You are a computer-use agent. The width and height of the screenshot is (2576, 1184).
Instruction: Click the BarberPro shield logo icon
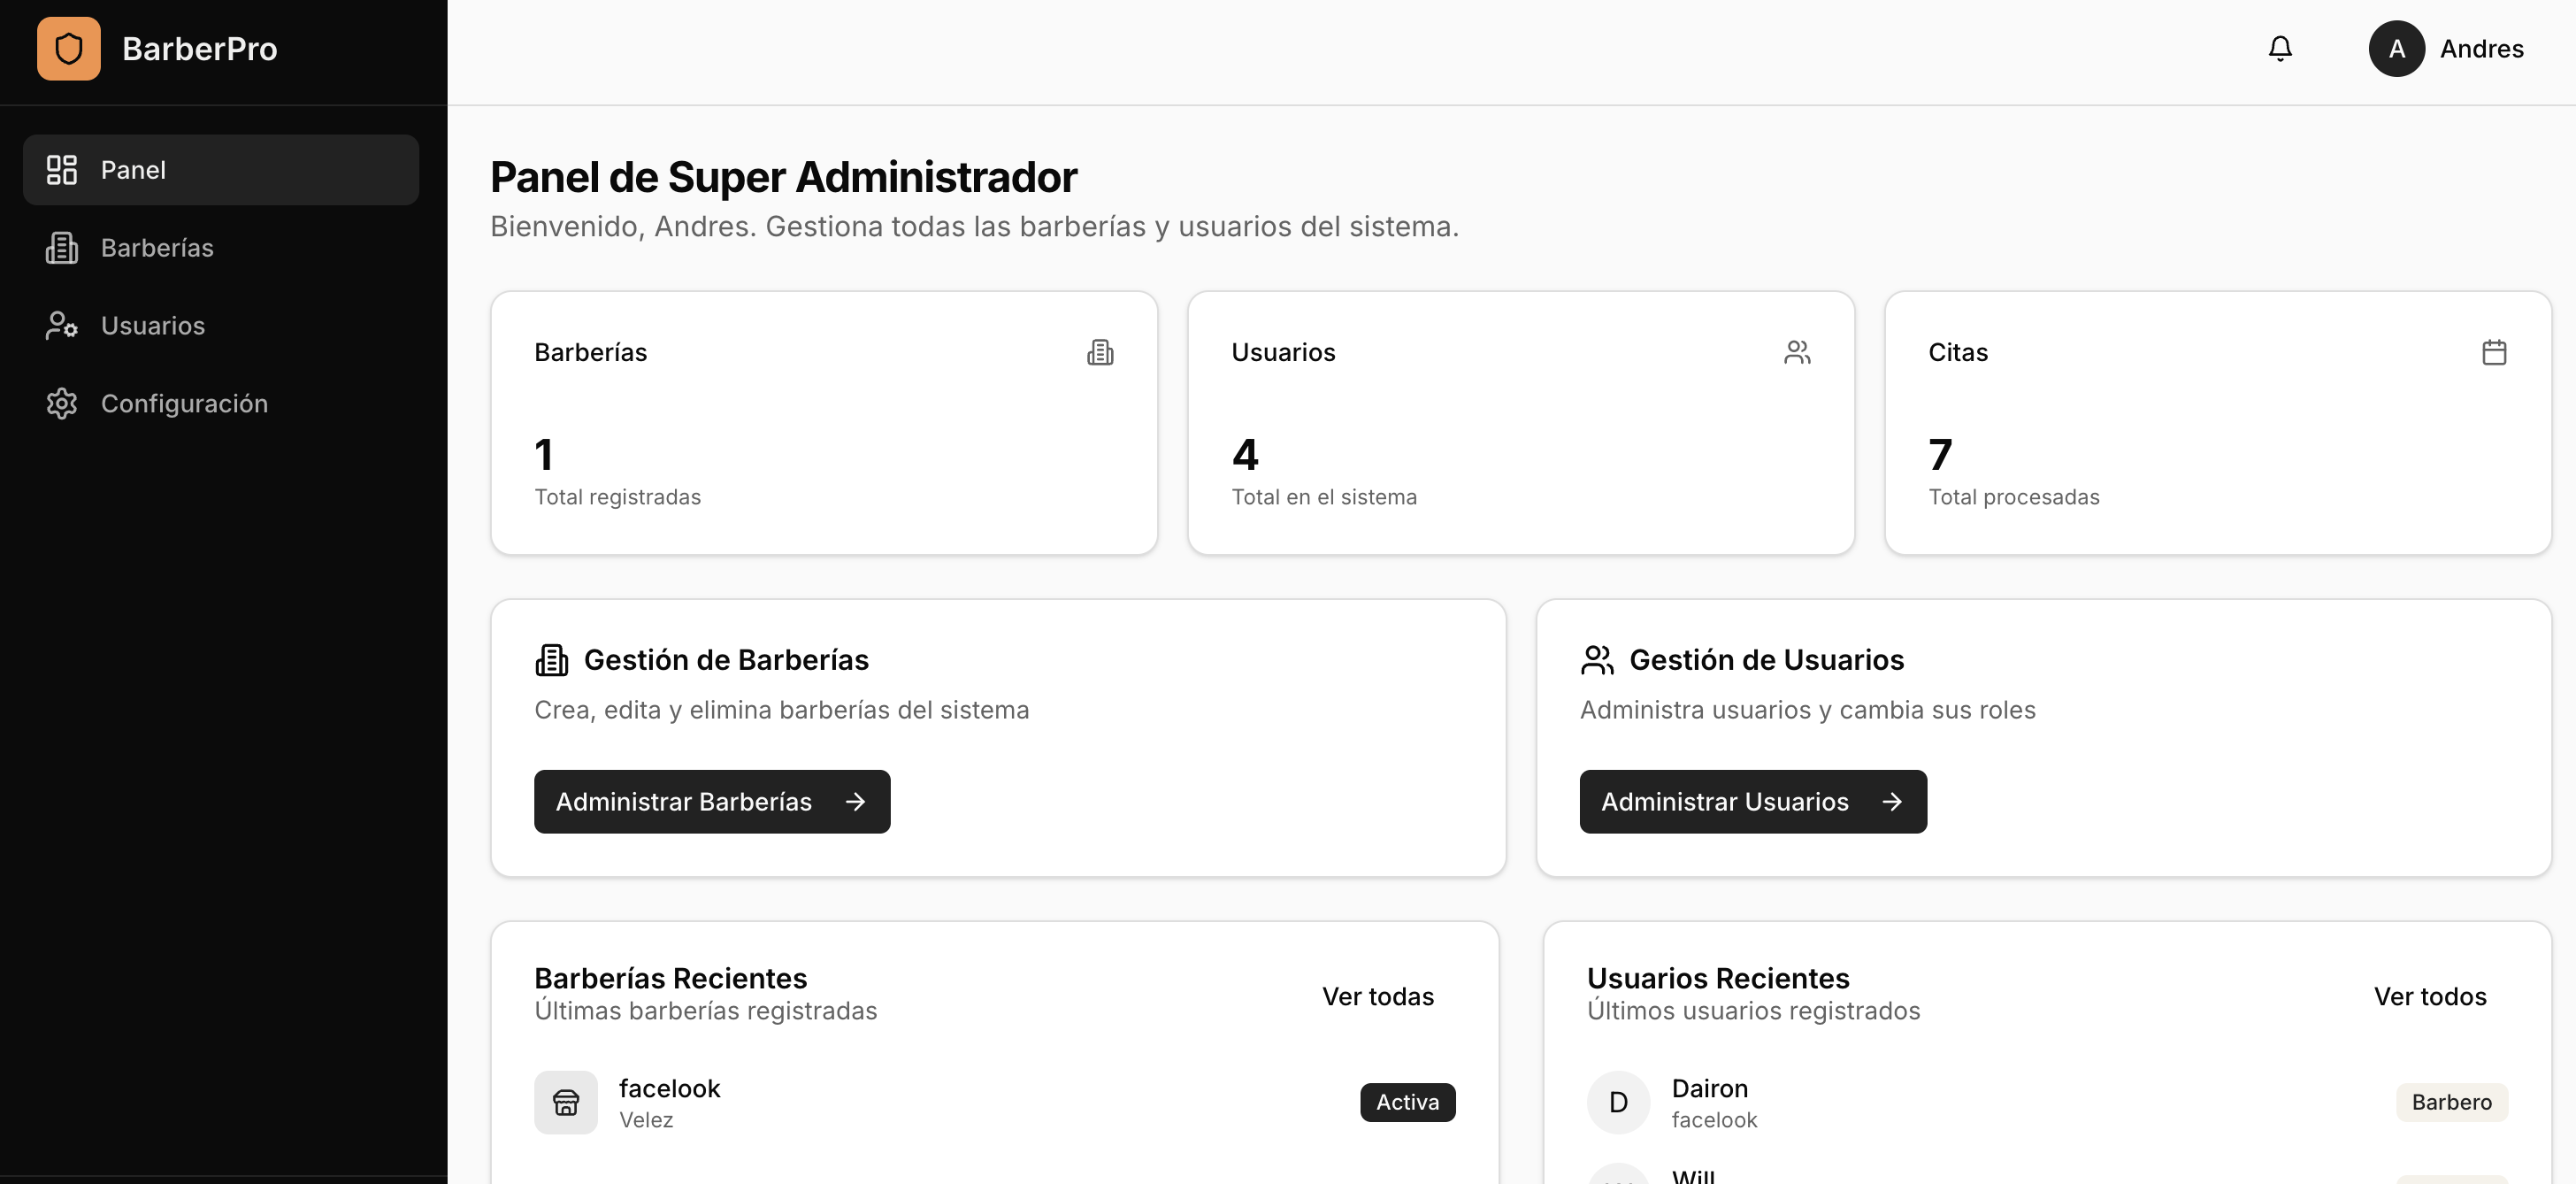(68, 48)
